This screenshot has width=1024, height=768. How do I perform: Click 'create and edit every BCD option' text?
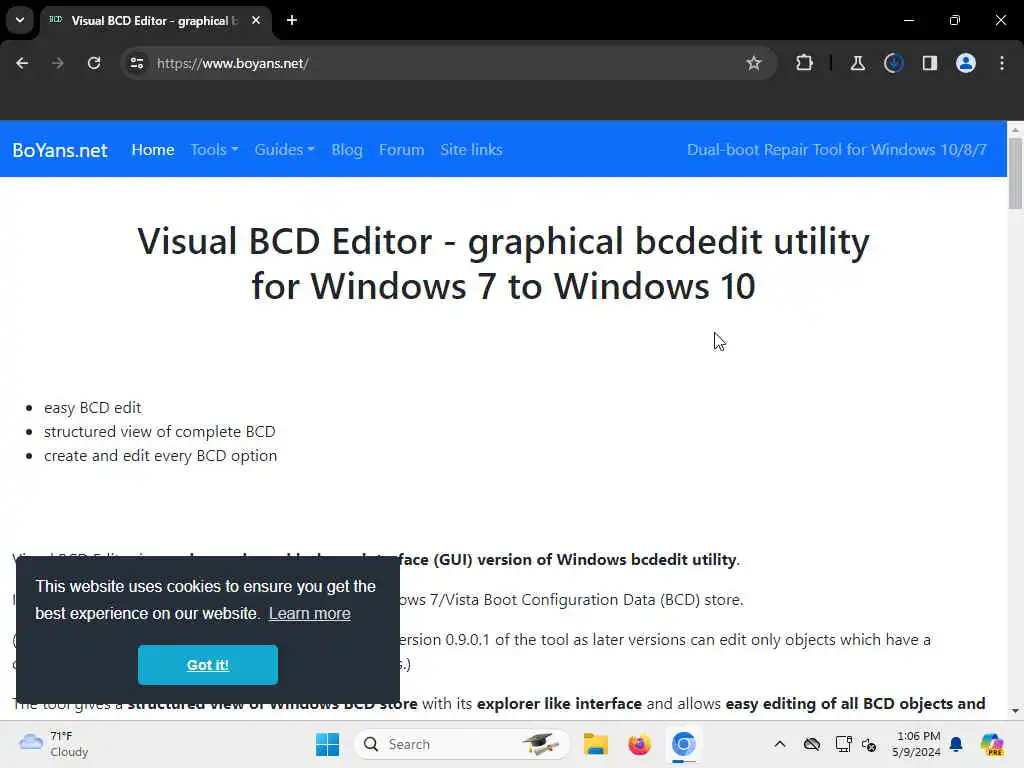pos(161,456)
